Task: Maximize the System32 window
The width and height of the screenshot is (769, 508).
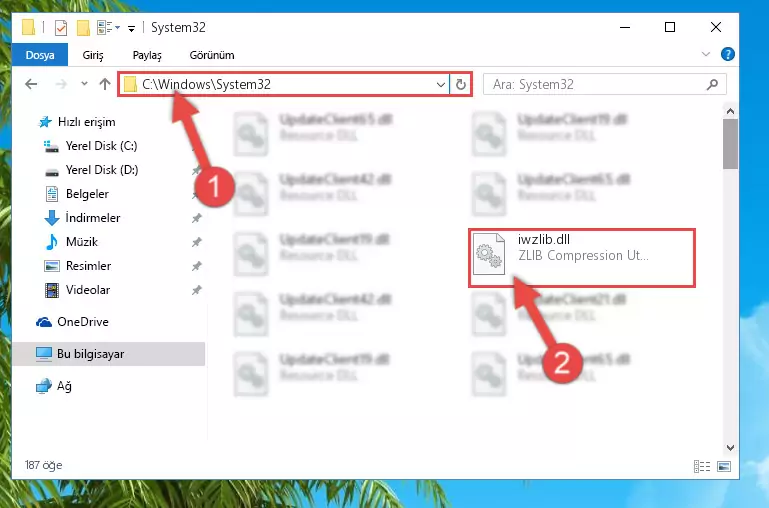Action: coord(670,27)
